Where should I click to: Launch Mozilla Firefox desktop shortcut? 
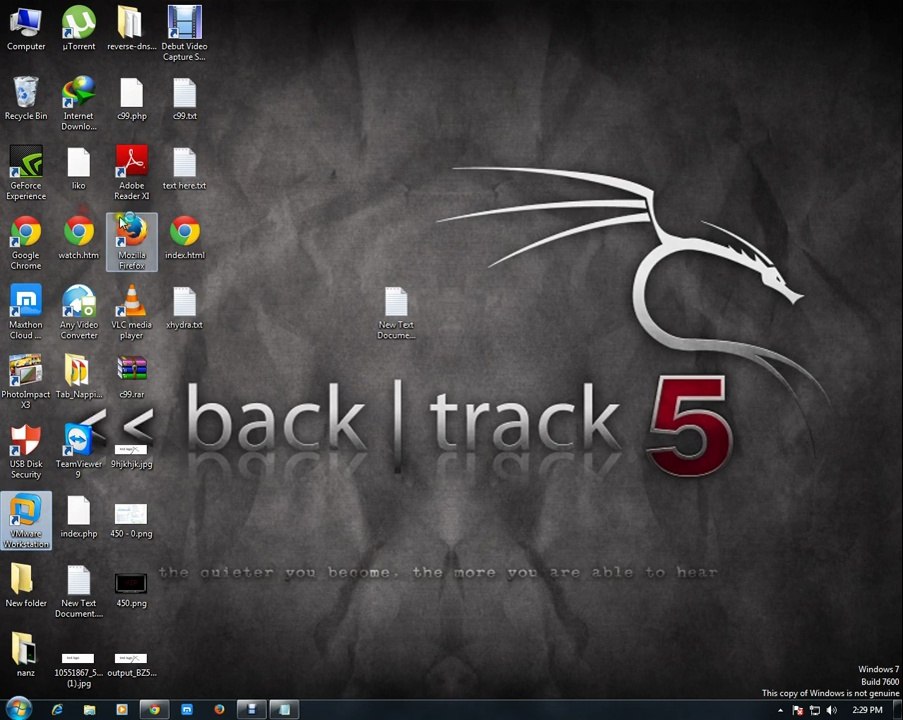[131, 242]
